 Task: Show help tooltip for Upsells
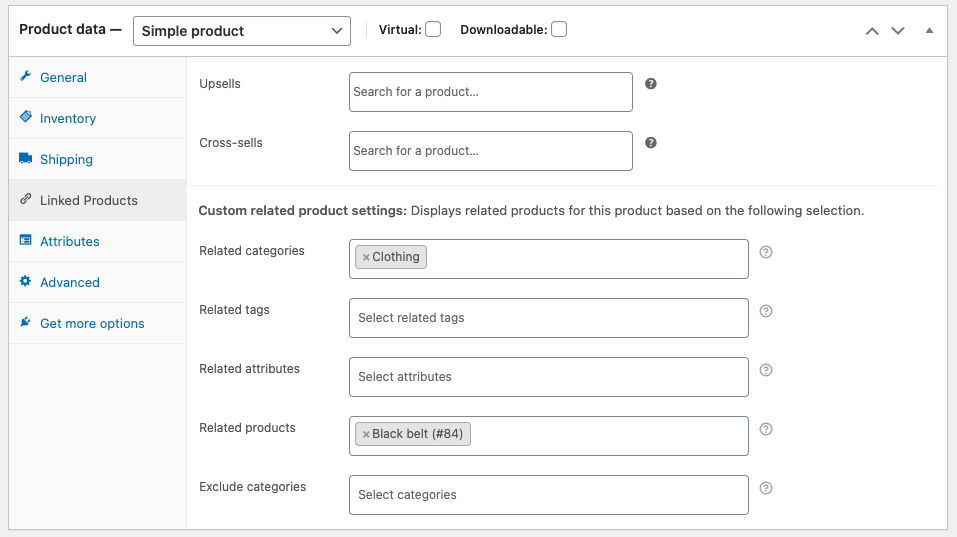pyautogui.click(x=651, y=84)
